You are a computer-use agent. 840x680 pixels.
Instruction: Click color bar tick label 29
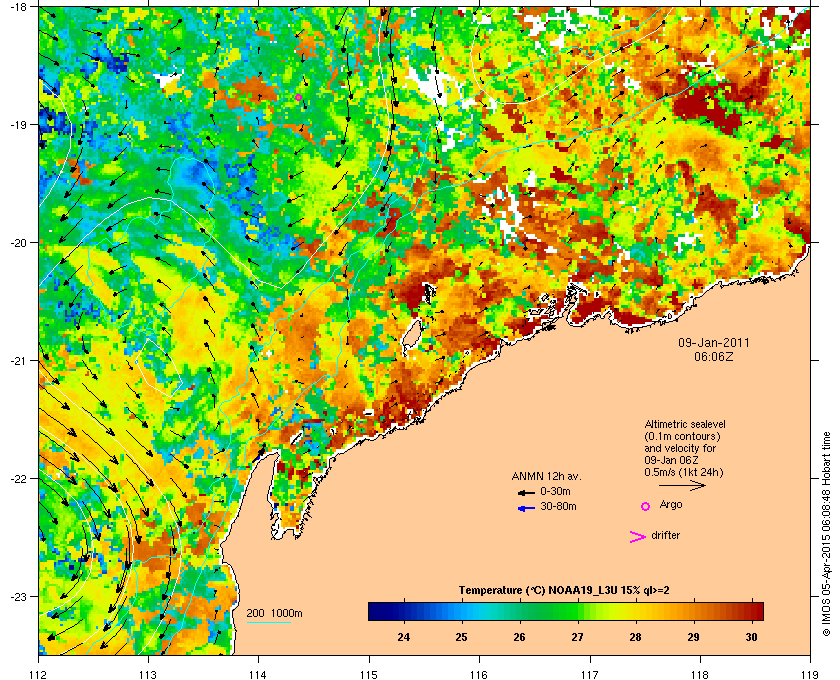point(693,637)
